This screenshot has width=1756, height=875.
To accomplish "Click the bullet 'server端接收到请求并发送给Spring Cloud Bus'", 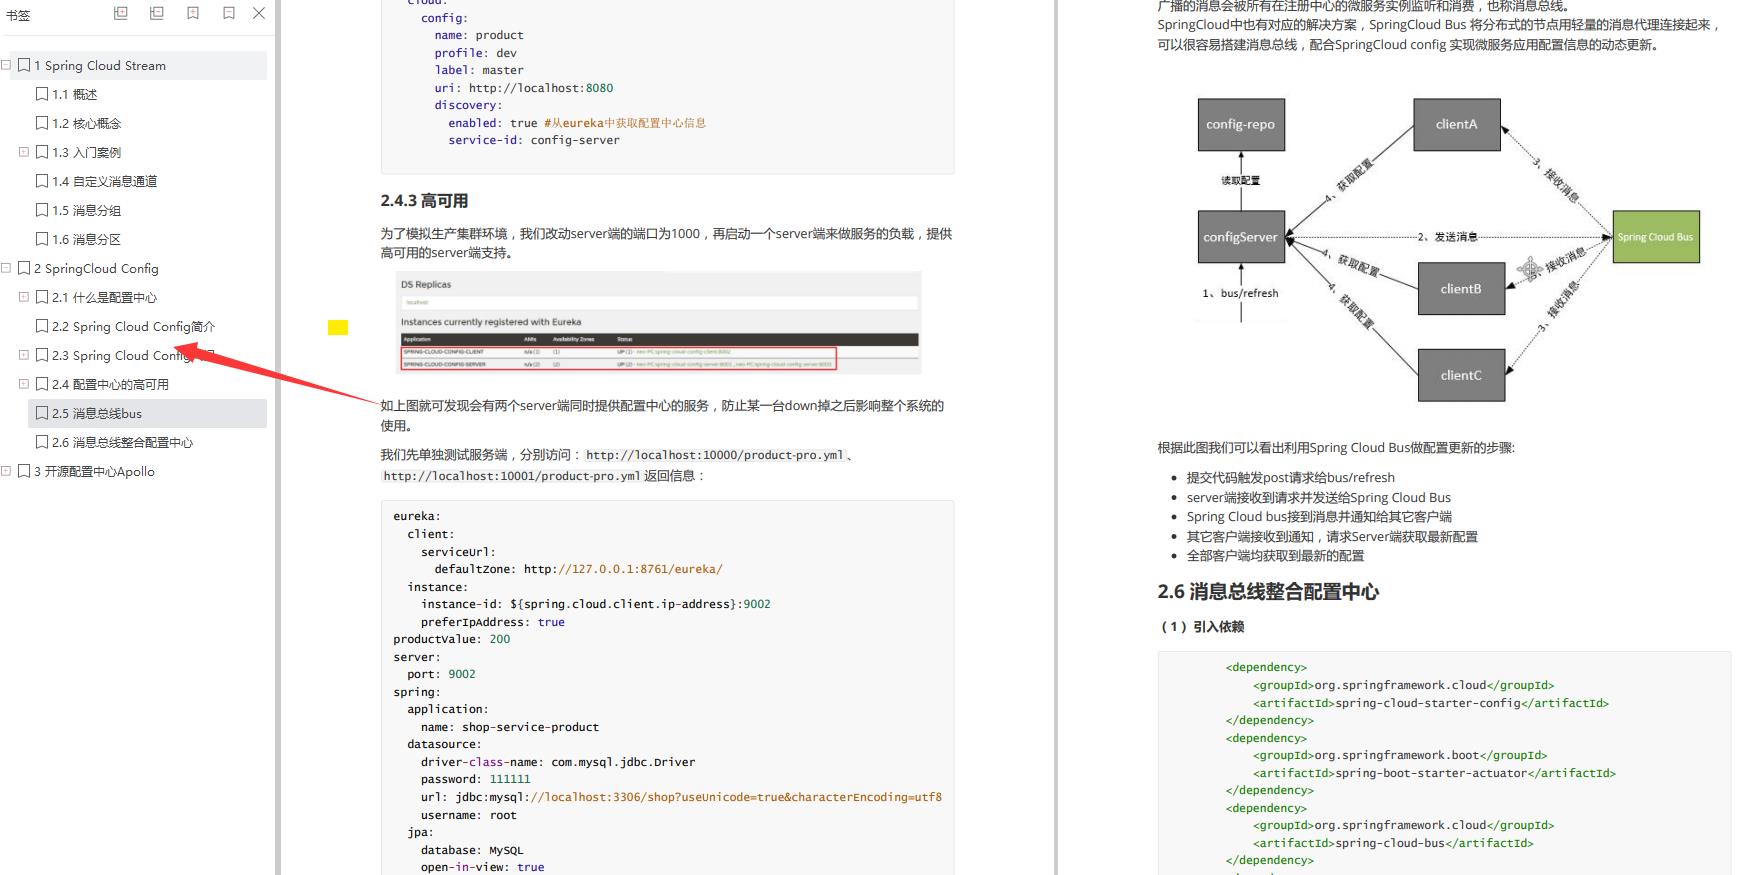I will click(1318, 497).
